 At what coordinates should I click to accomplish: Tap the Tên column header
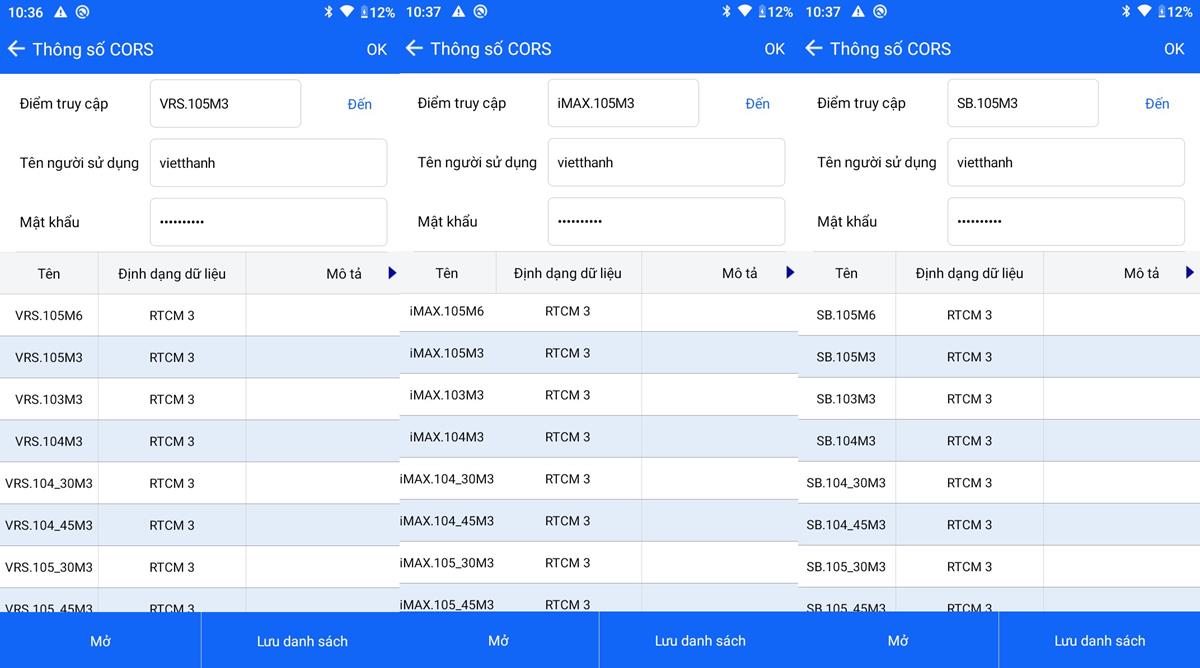[x=48, y=272]
